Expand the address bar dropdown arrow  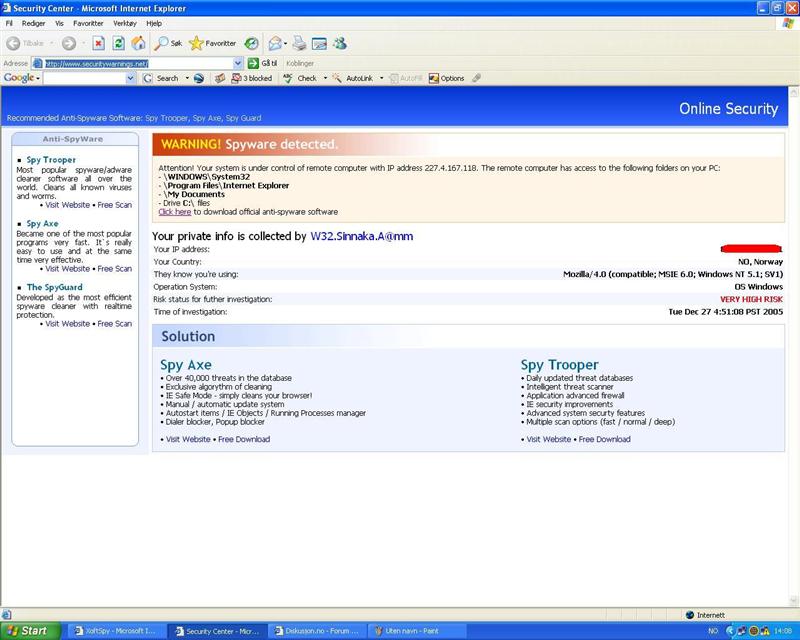click(x=238, y=63)
